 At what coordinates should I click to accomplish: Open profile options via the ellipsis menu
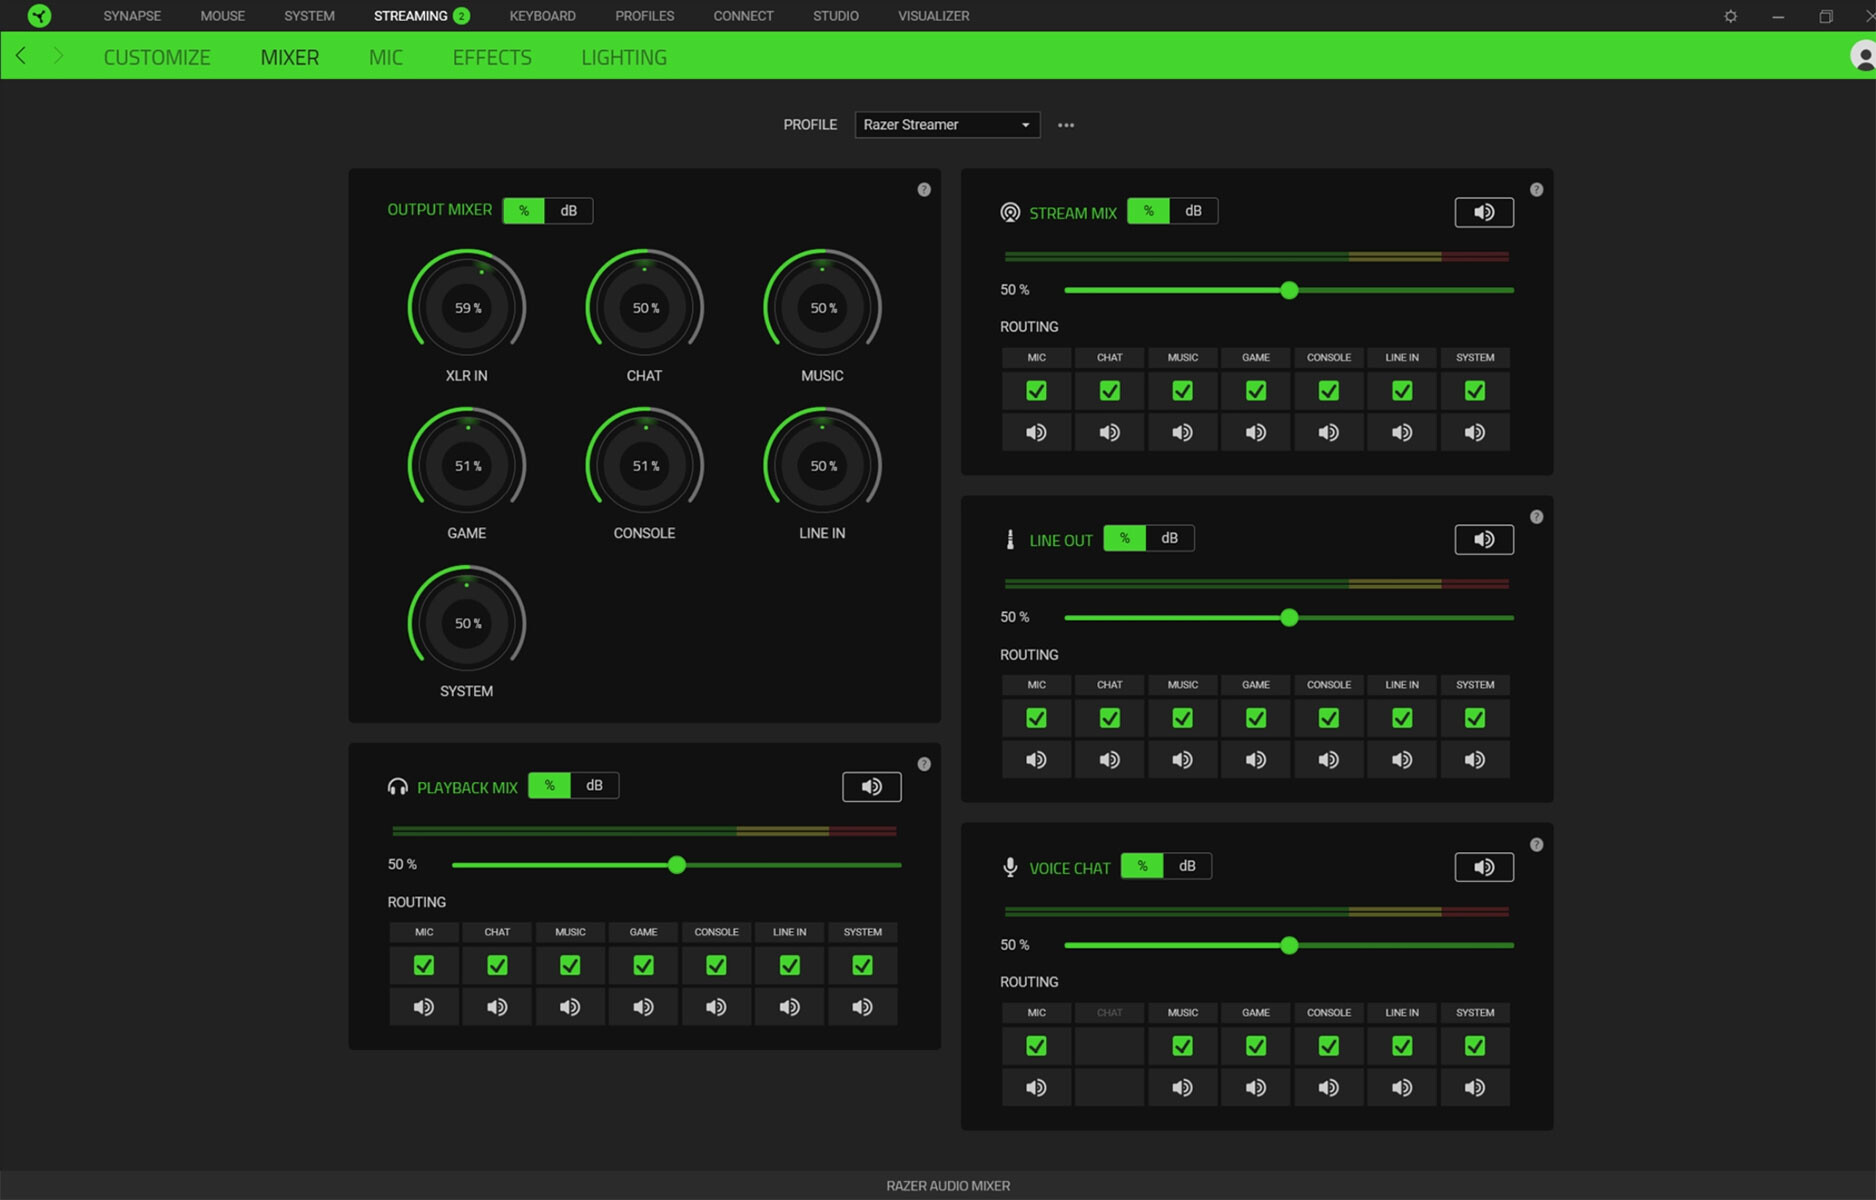pos(1065,124)
